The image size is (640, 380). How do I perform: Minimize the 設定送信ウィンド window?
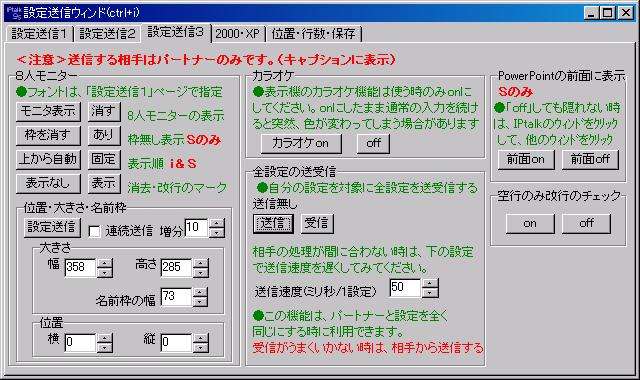click(x=591, y=13)
